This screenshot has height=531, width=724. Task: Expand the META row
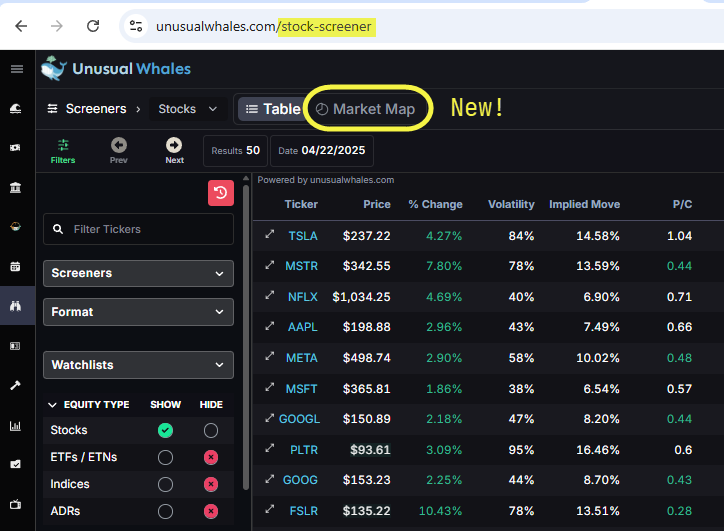pos(270,356)
